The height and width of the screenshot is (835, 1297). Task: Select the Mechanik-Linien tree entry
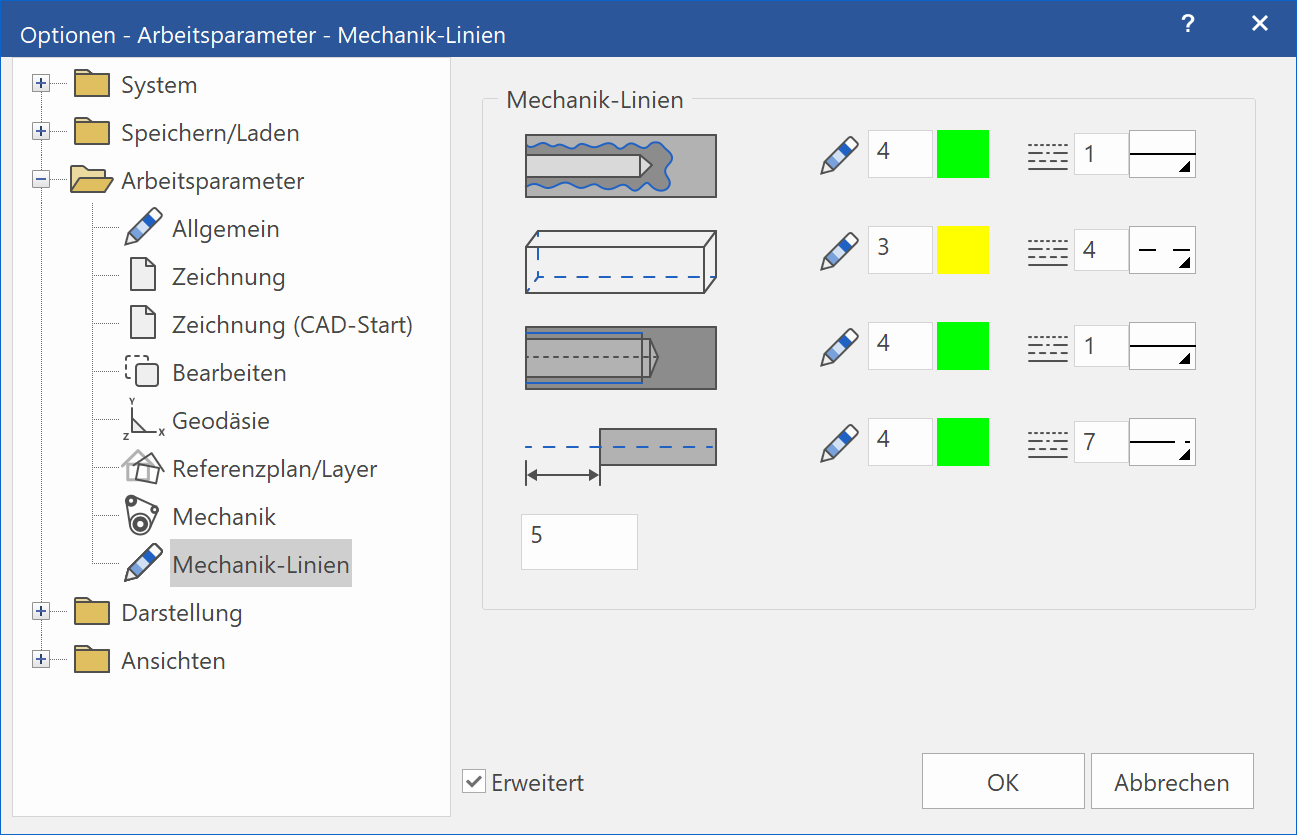[x=261, y=565]
